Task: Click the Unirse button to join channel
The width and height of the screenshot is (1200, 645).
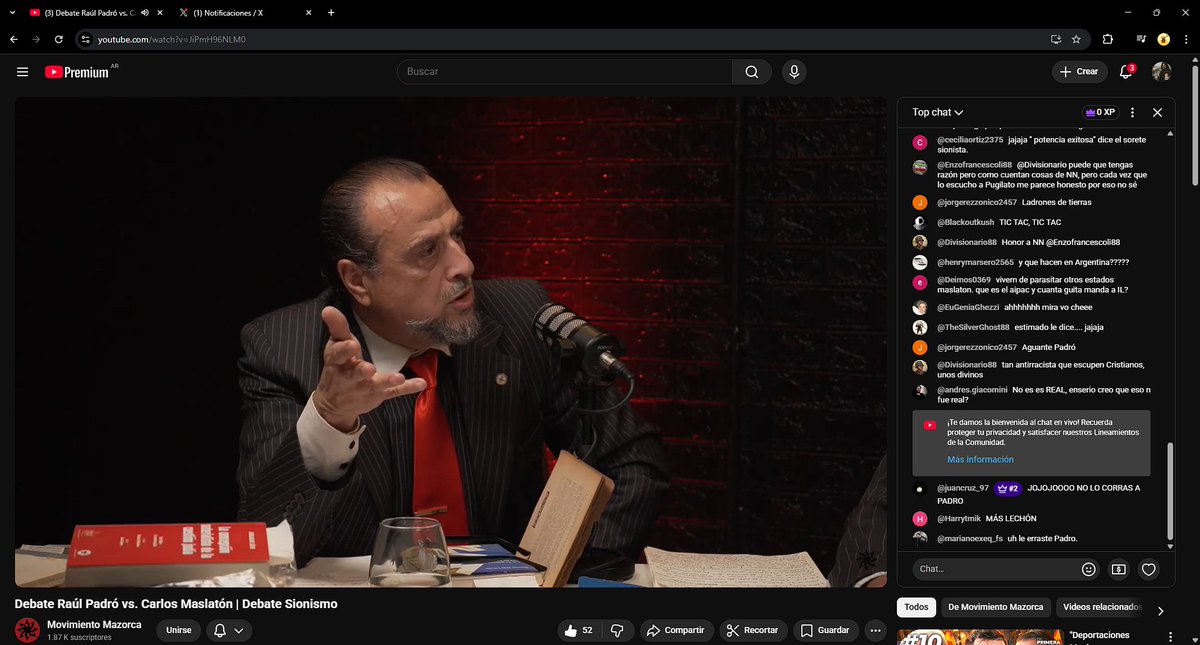Action: pos(178,630)
